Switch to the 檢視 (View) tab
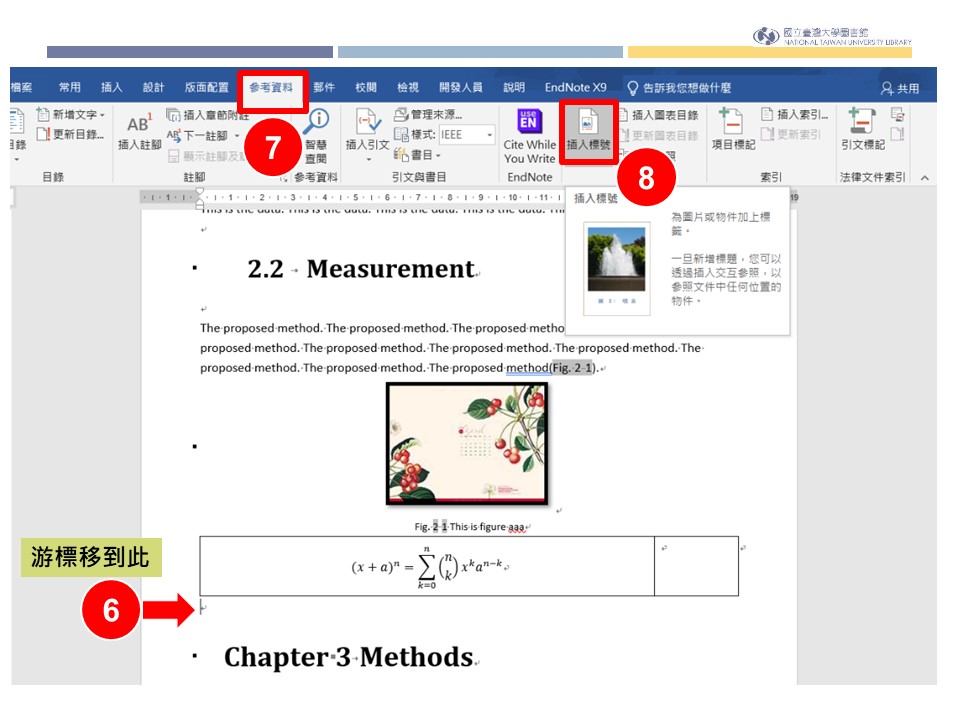960x720 pixels. point(408,88)
